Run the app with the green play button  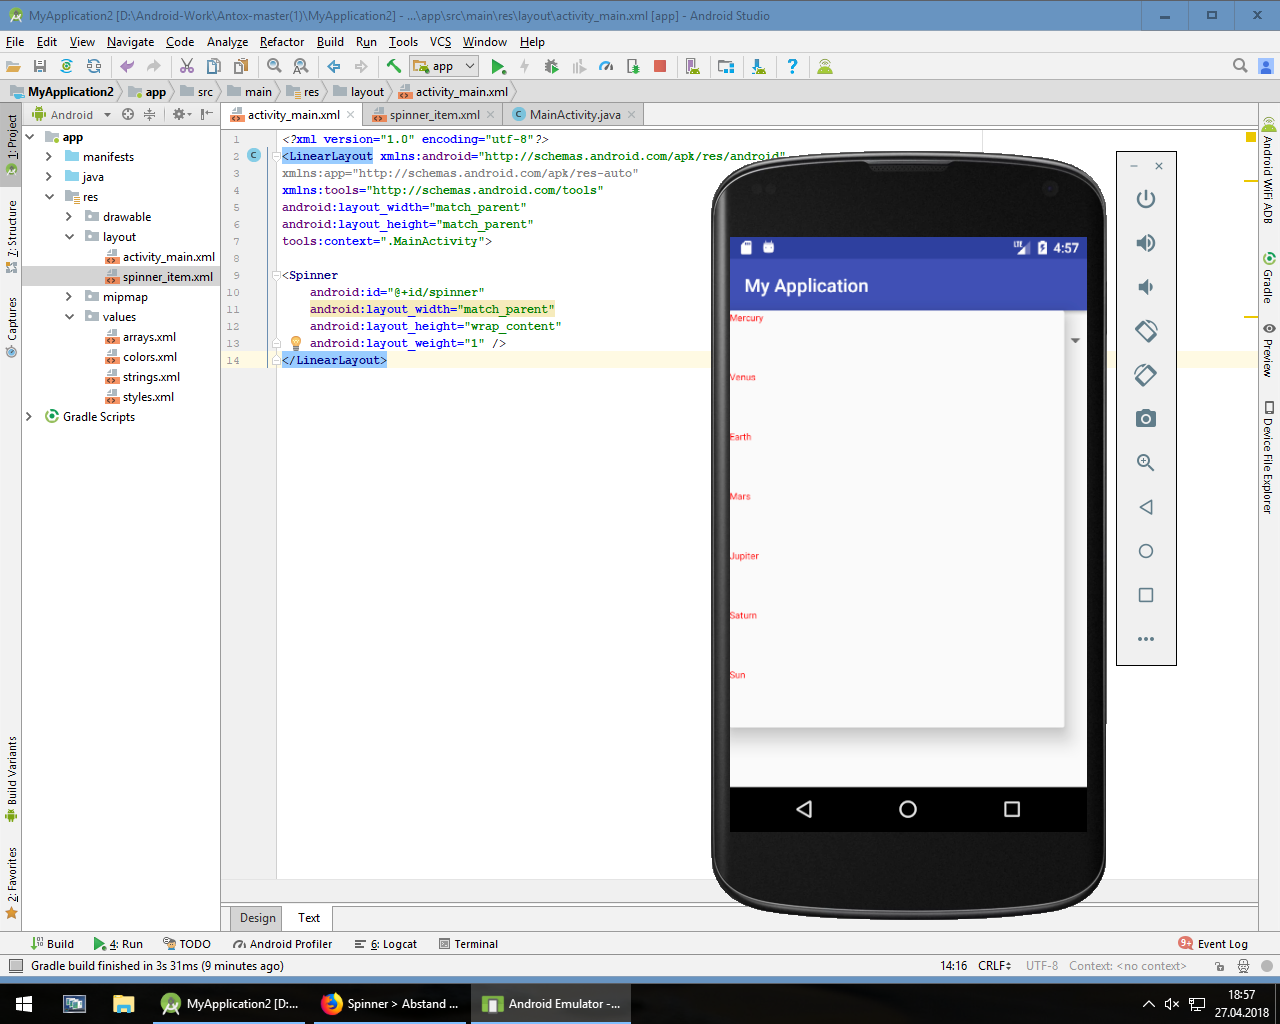coord(498,67)
